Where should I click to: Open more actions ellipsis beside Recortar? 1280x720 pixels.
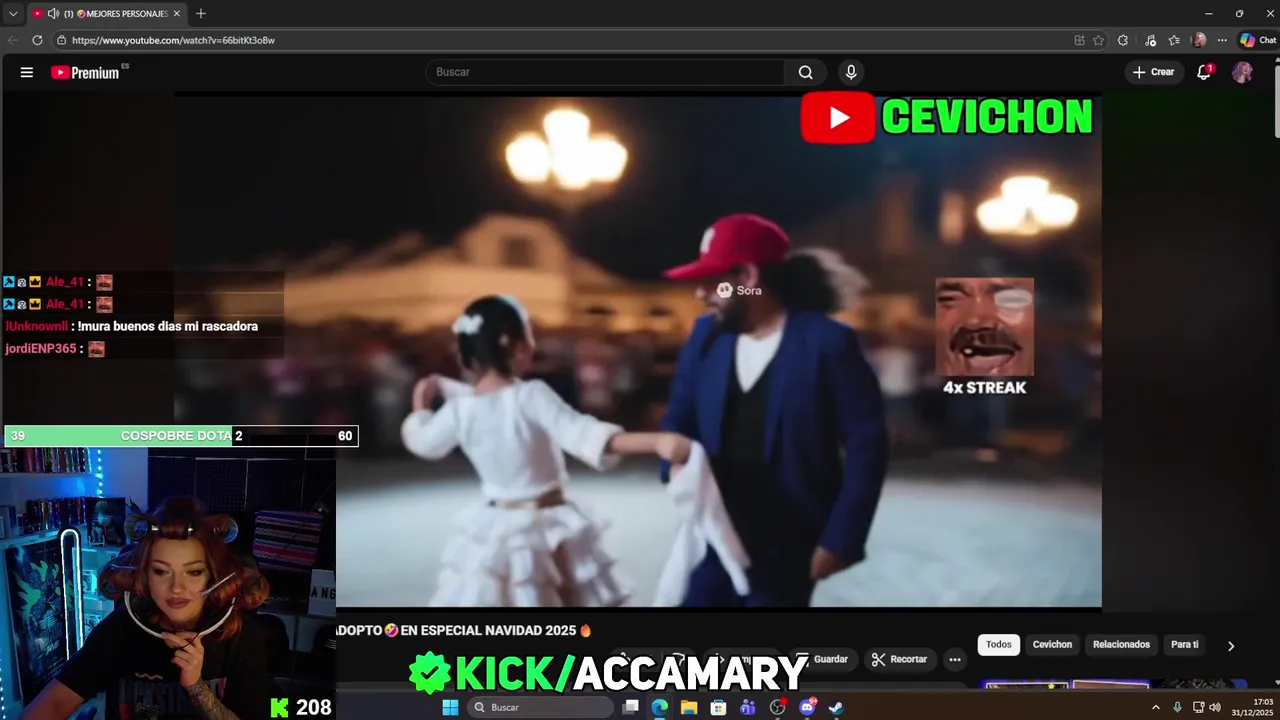coord(955,659)
